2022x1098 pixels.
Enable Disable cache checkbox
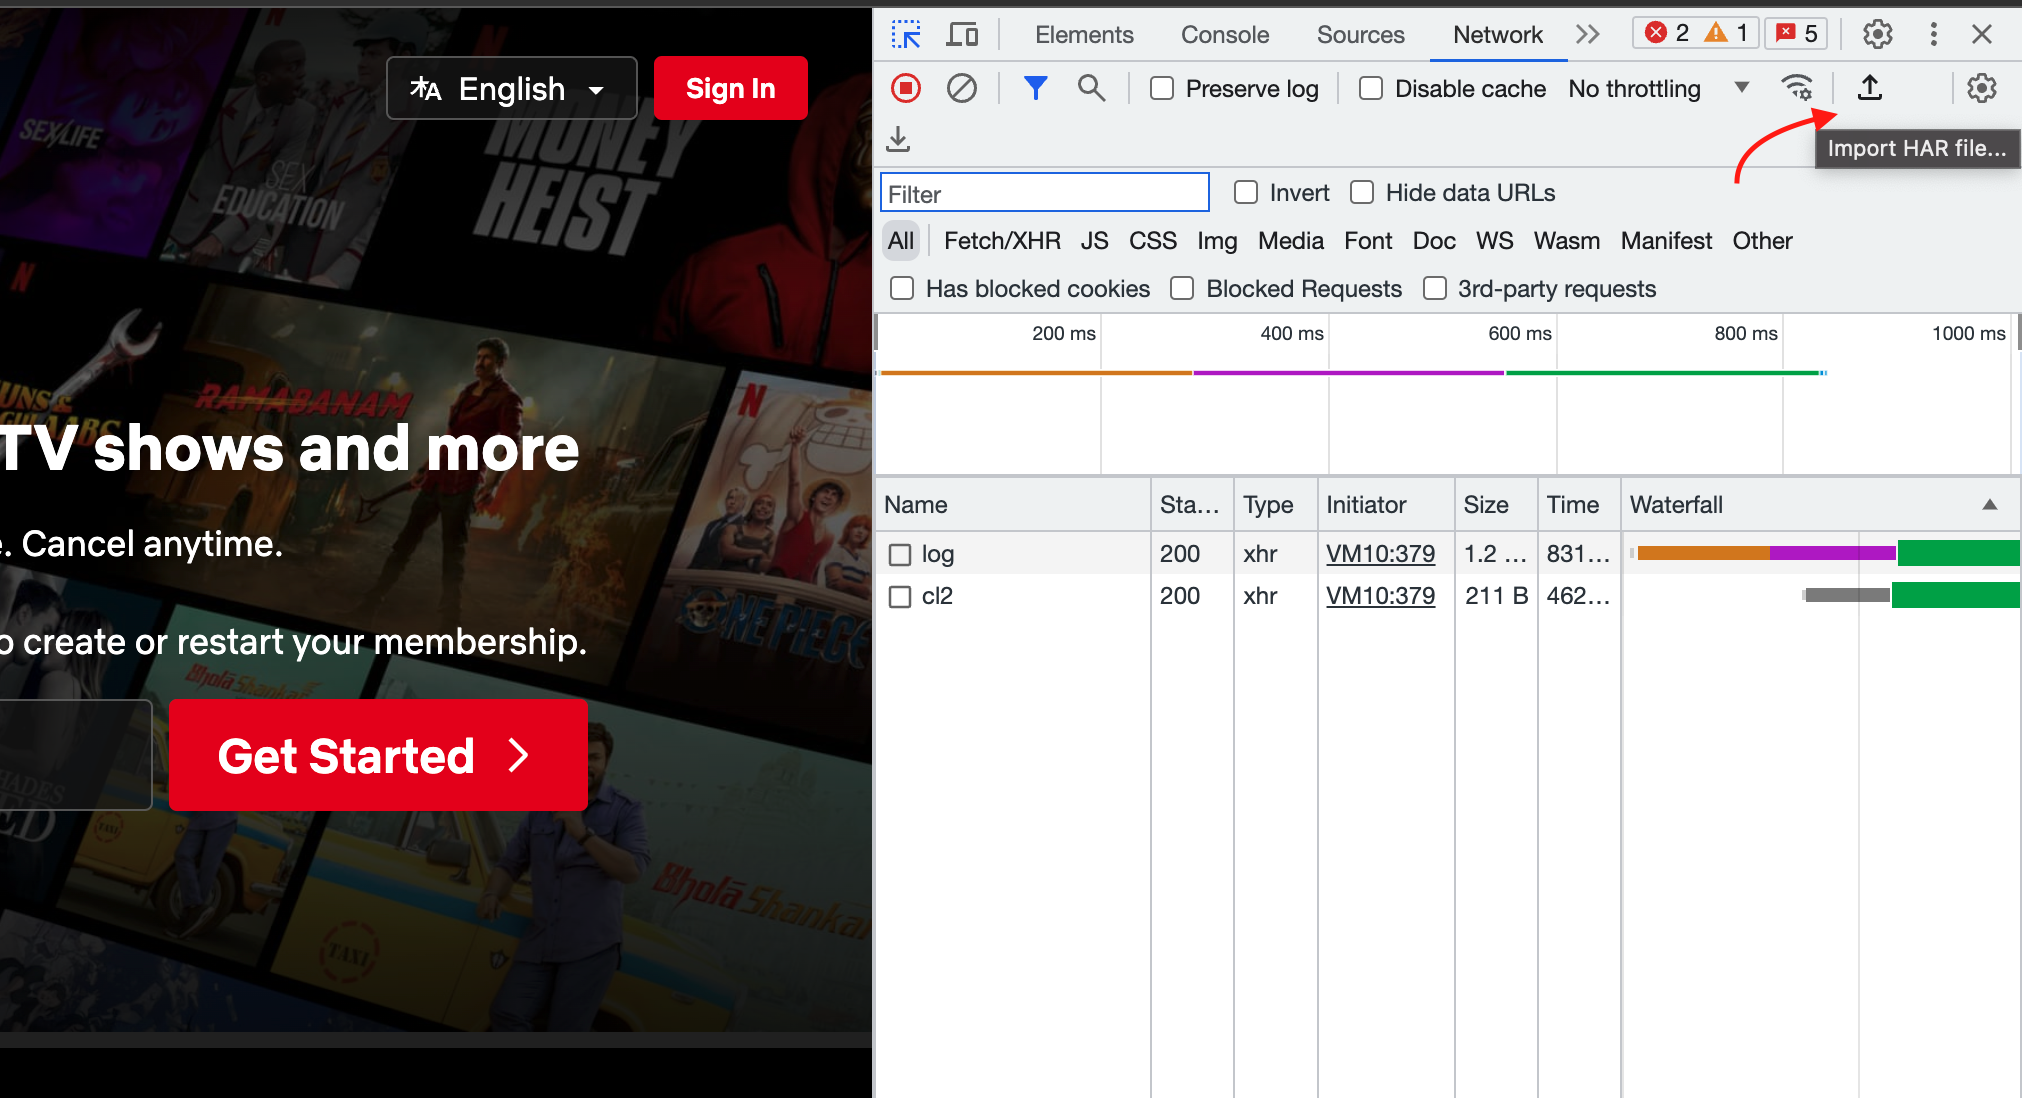1371,89
